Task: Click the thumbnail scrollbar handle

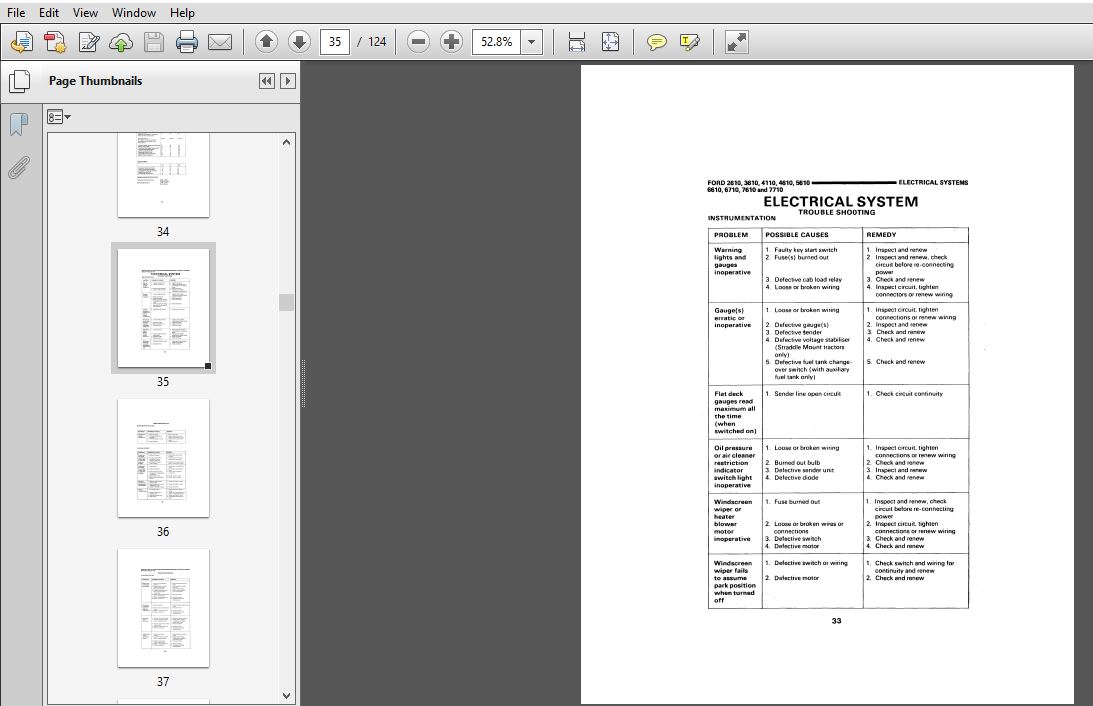Action: [286, 302]
